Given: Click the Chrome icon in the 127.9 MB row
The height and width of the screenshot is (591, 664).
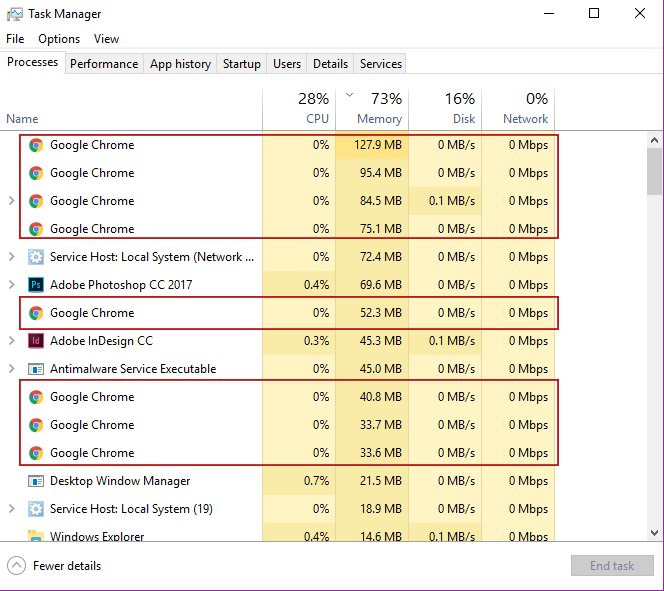Looking at the screenshot, I should click(36, 145).
